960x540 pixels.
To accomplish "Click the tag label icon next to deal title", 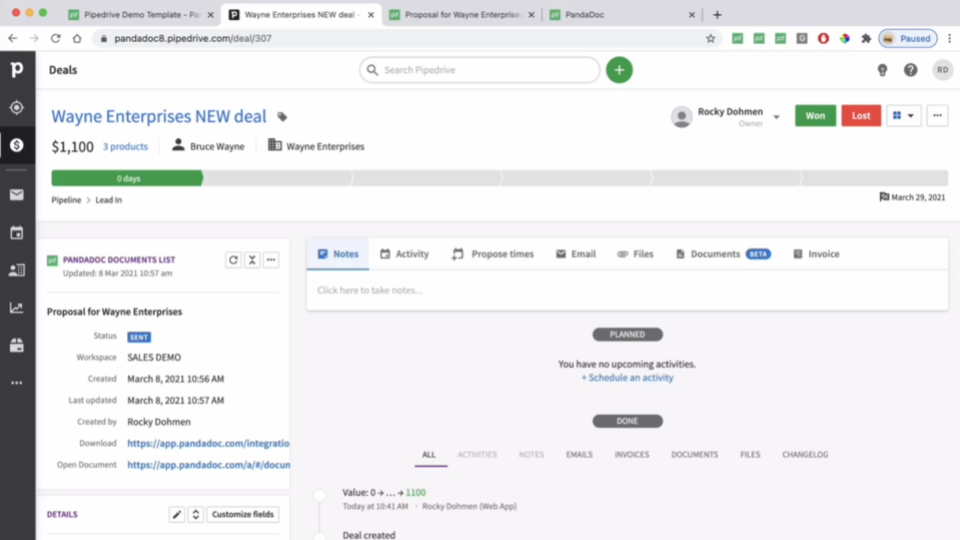I will point(282,116).
